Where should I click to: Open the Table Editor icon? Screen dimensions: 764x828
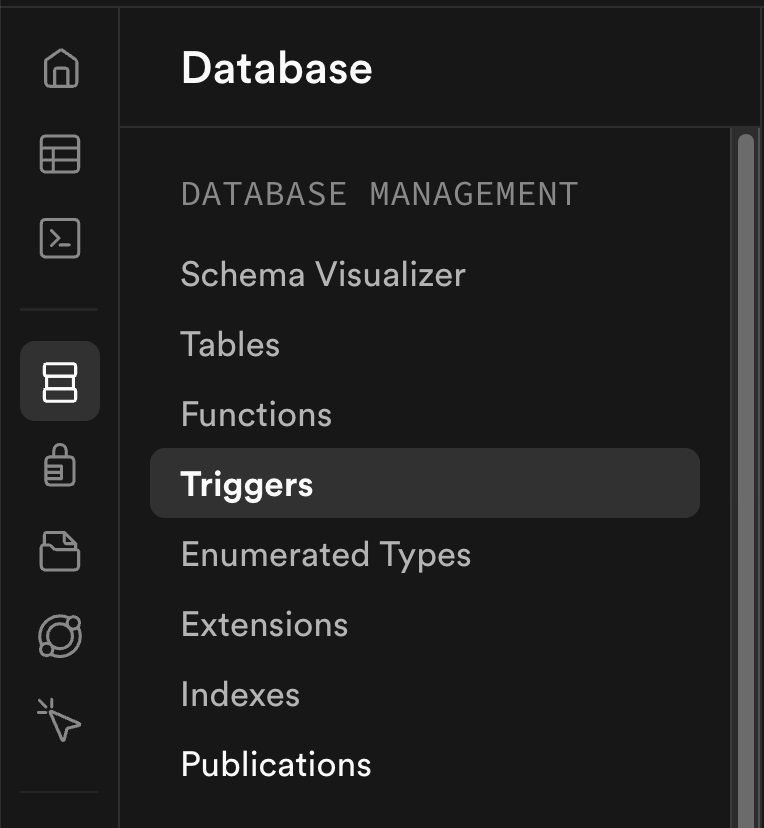[x=60, y=154]
